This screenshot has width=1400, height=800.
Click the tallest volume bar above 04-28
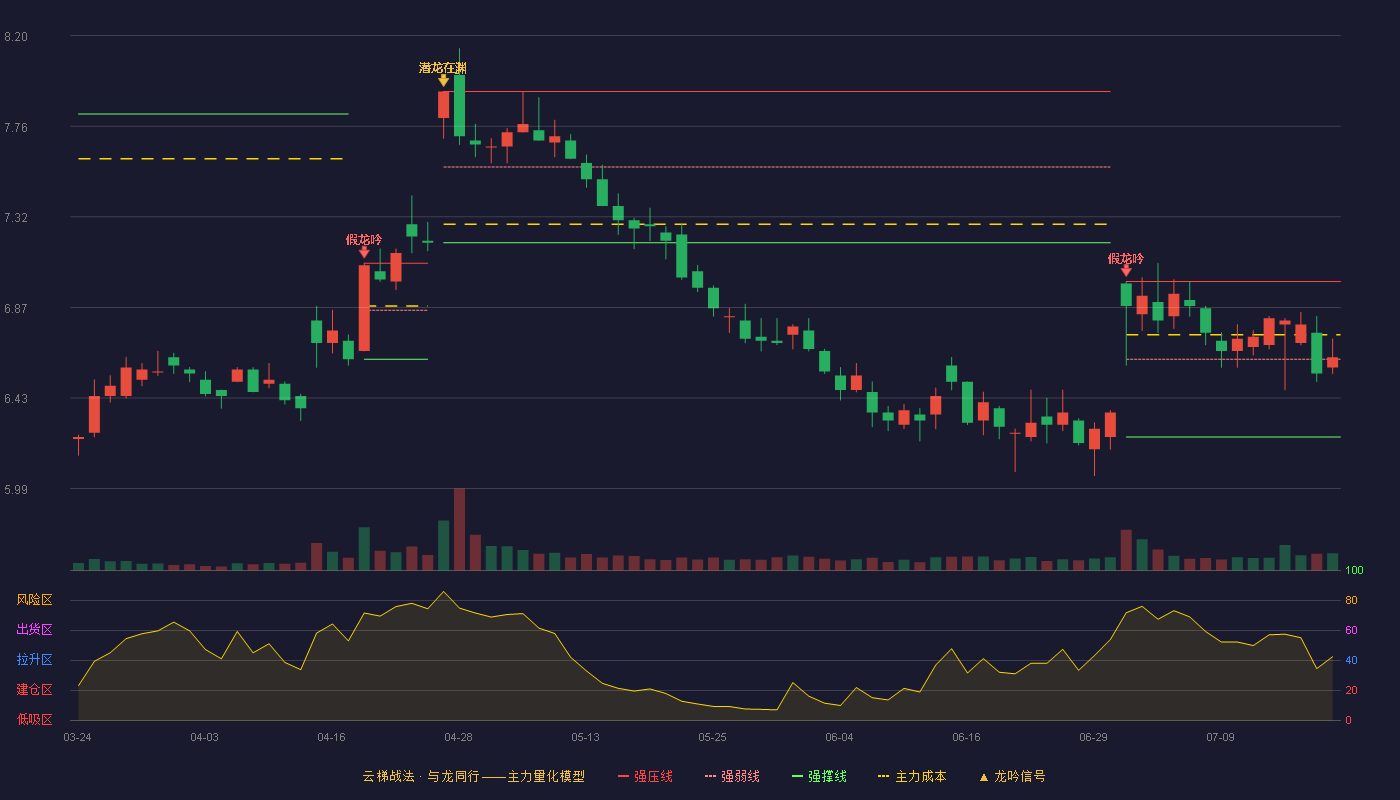(459, 529)
